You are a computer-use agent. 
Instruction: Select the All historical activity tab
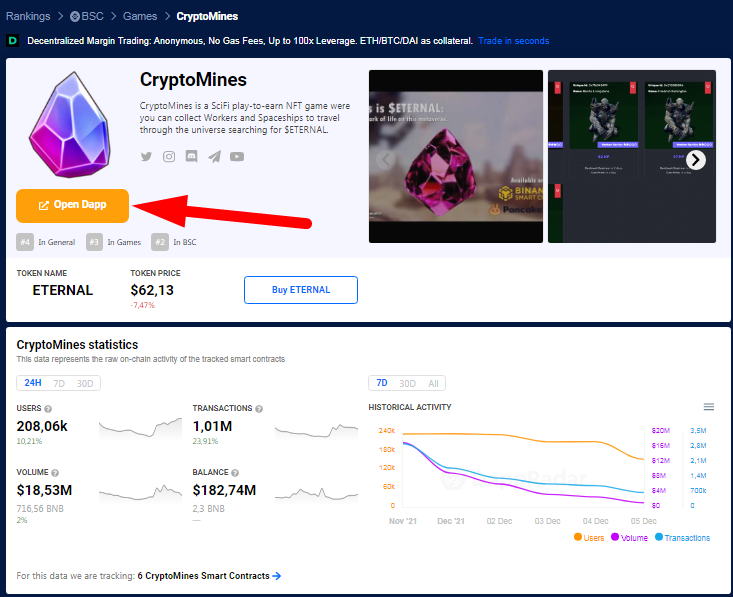433,383
